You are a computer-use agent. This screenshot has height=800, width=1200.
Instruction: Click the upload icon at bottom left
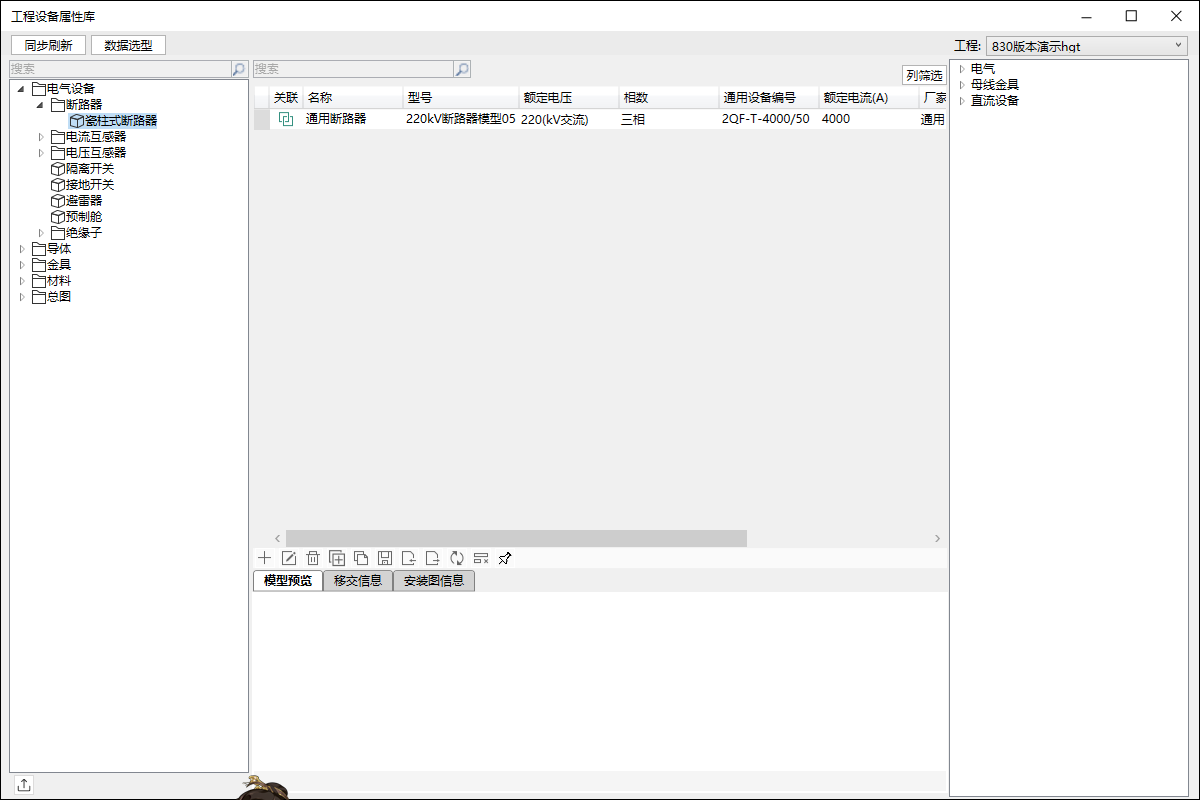click(24, 785)
